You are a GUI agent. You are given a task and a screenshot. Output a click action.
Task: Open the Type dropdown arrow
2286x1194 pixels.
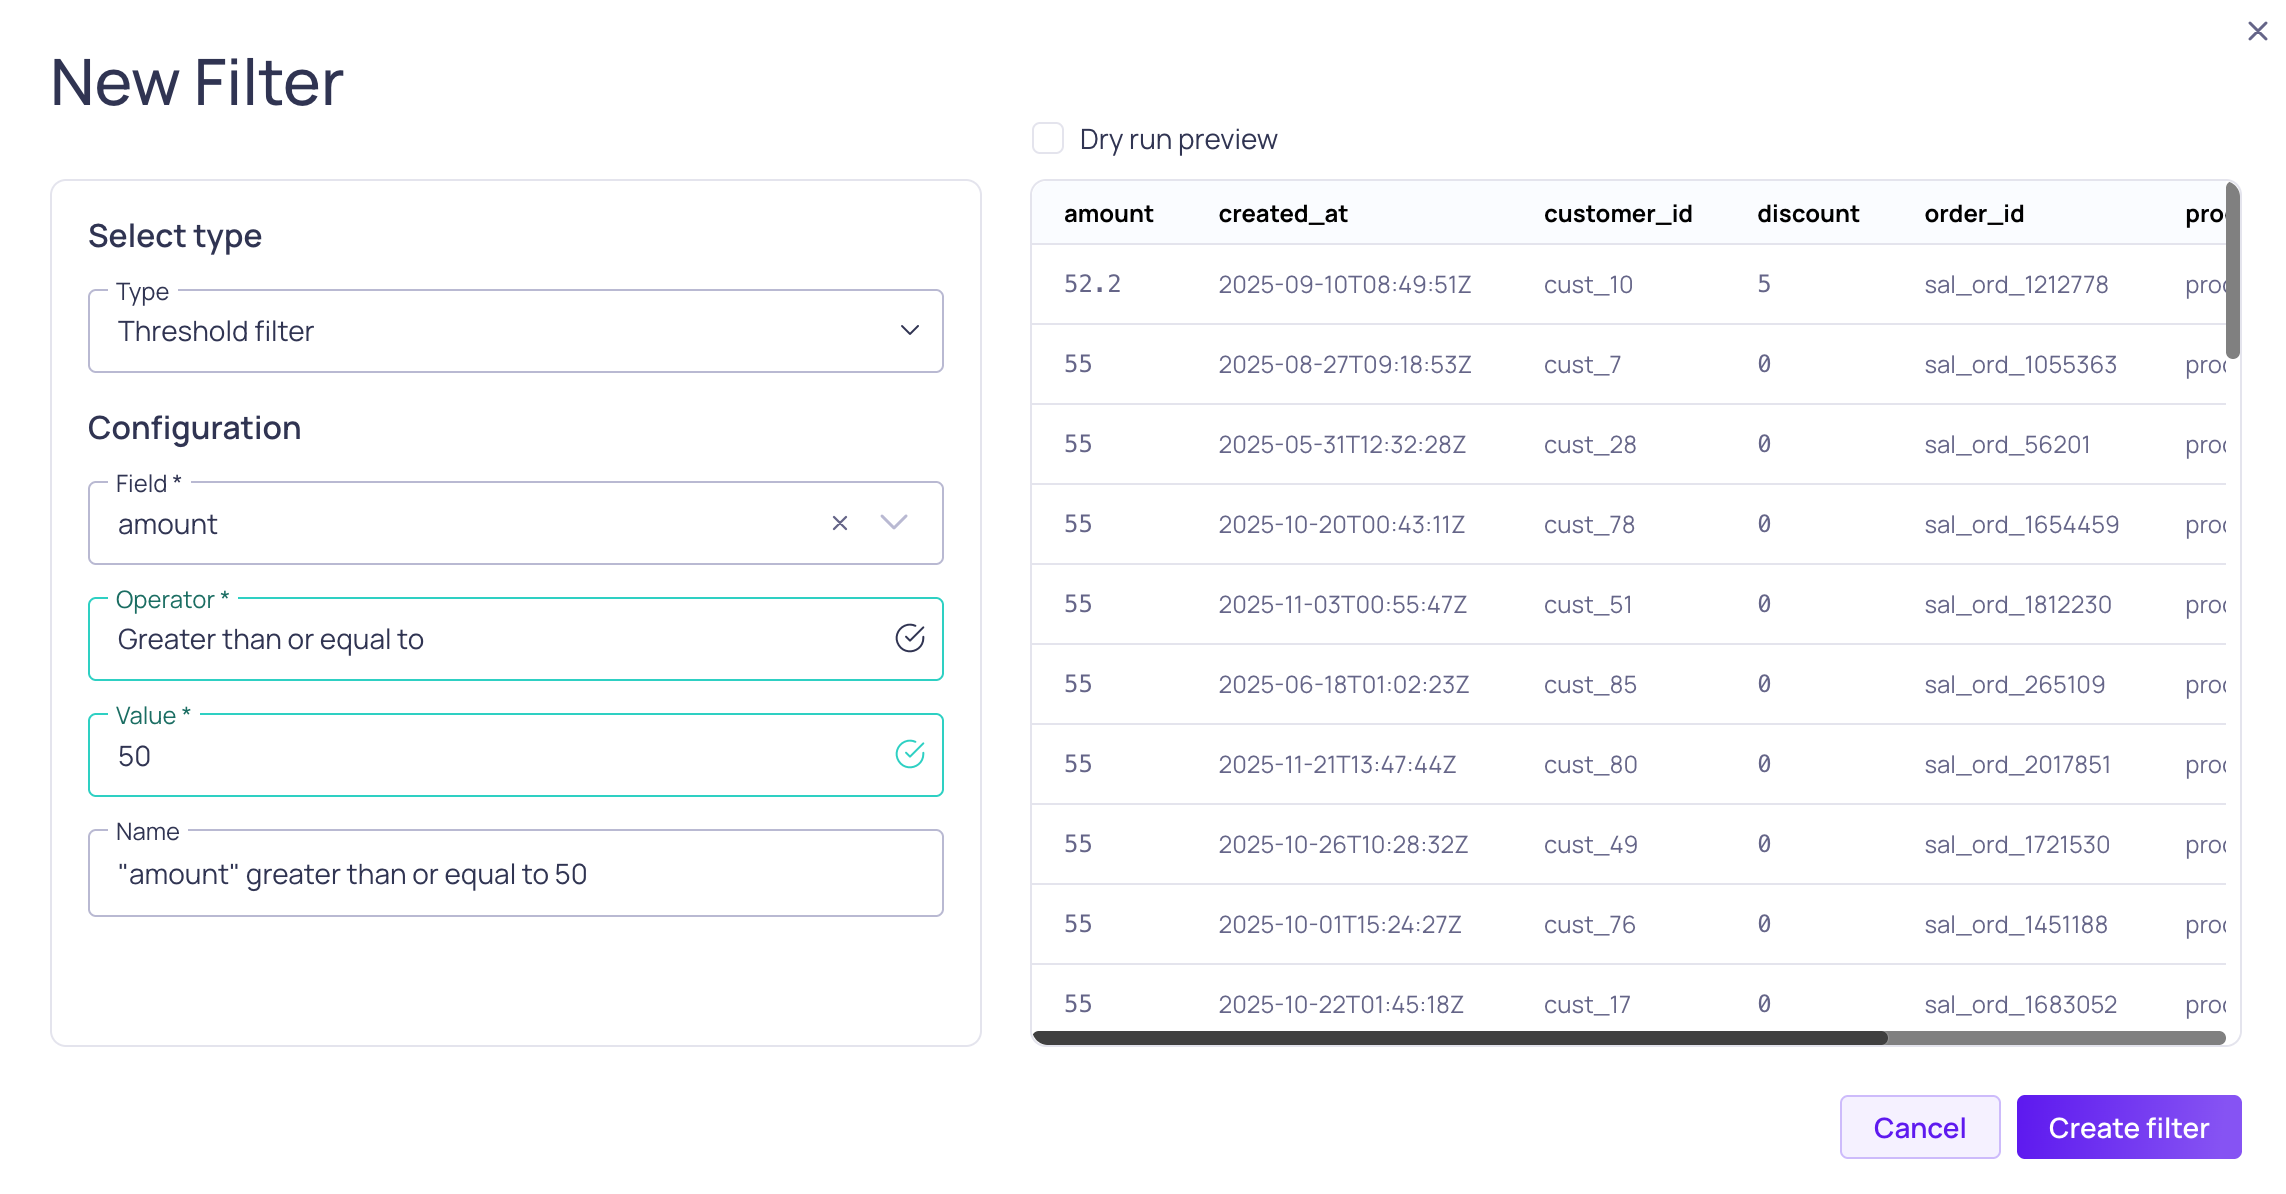[x=909, y=331]
